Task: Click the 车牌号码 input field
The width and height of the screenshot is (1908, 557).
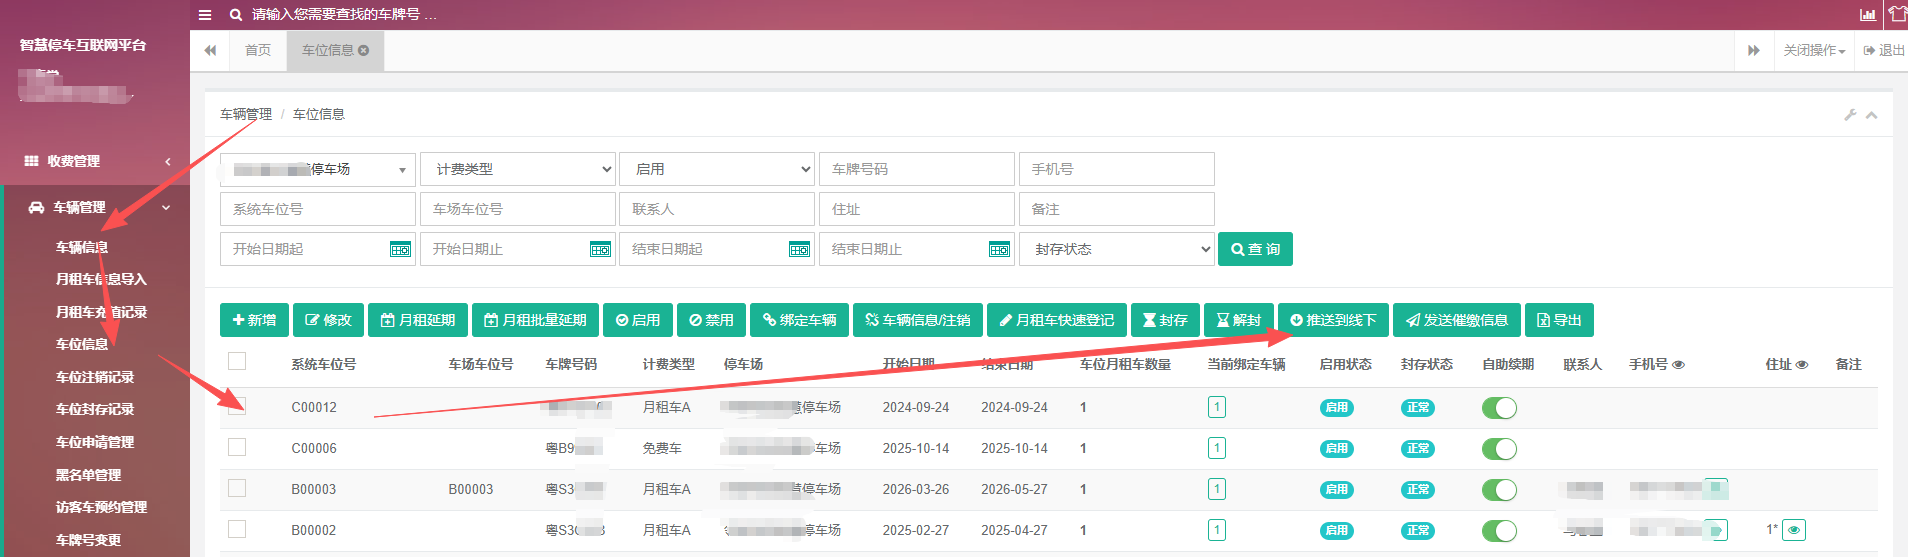Action: [x=917, y=169]
